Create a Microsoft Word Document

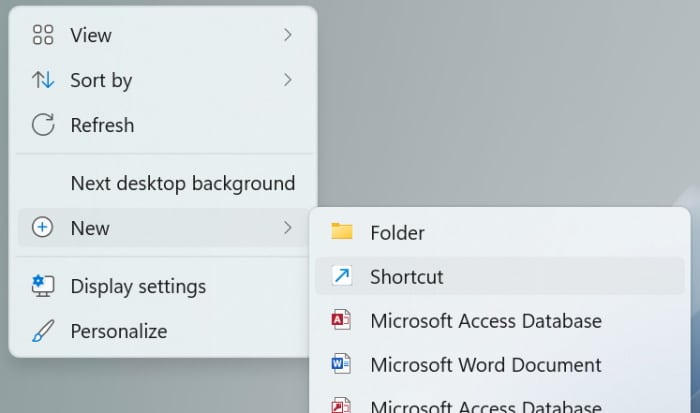pyautogui.click(x=500, y=365)
